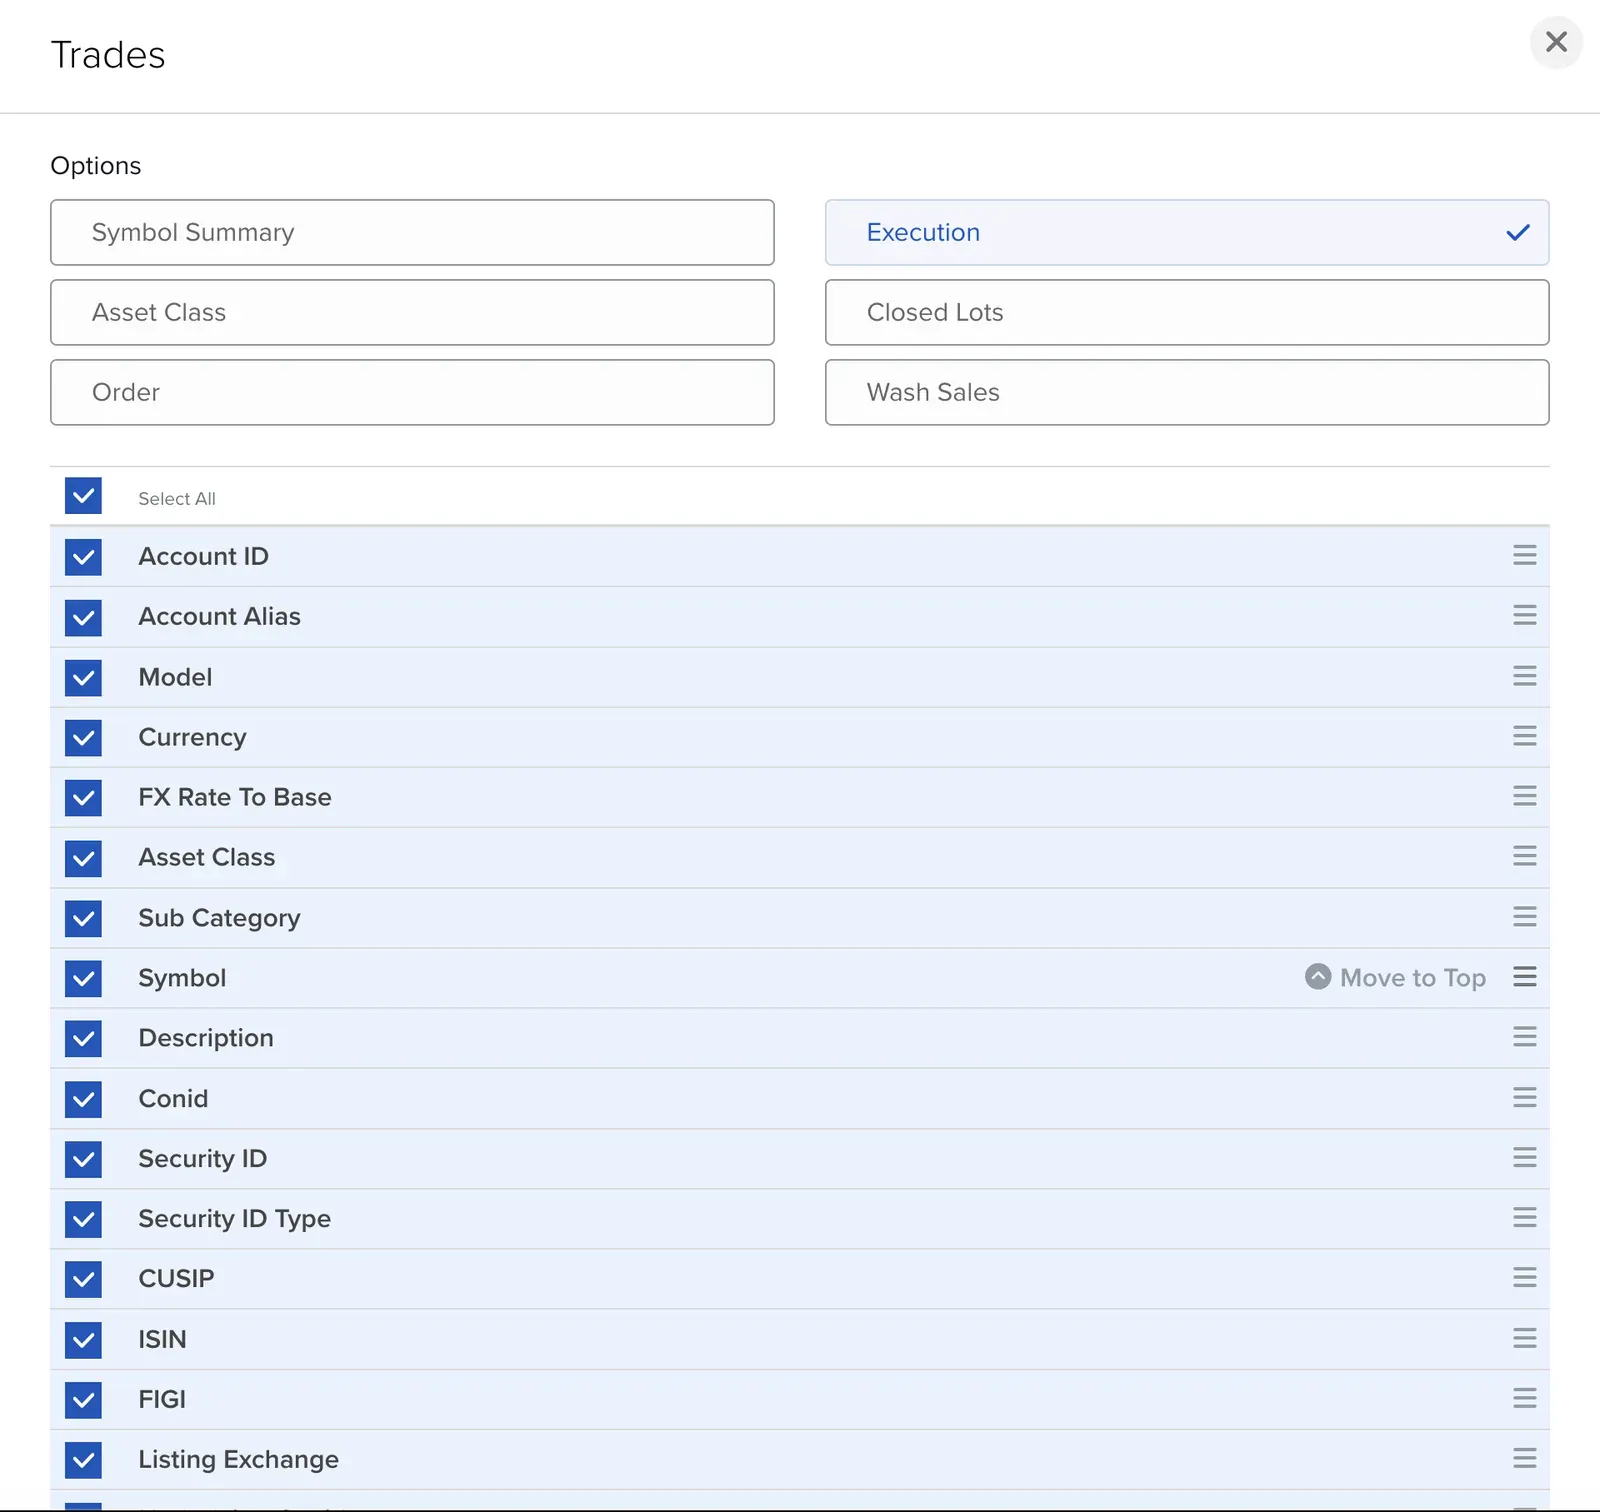Click the Sub Category label
Image resolution: width=1600 pixels, height=1512 pixels.
point(219,918)
